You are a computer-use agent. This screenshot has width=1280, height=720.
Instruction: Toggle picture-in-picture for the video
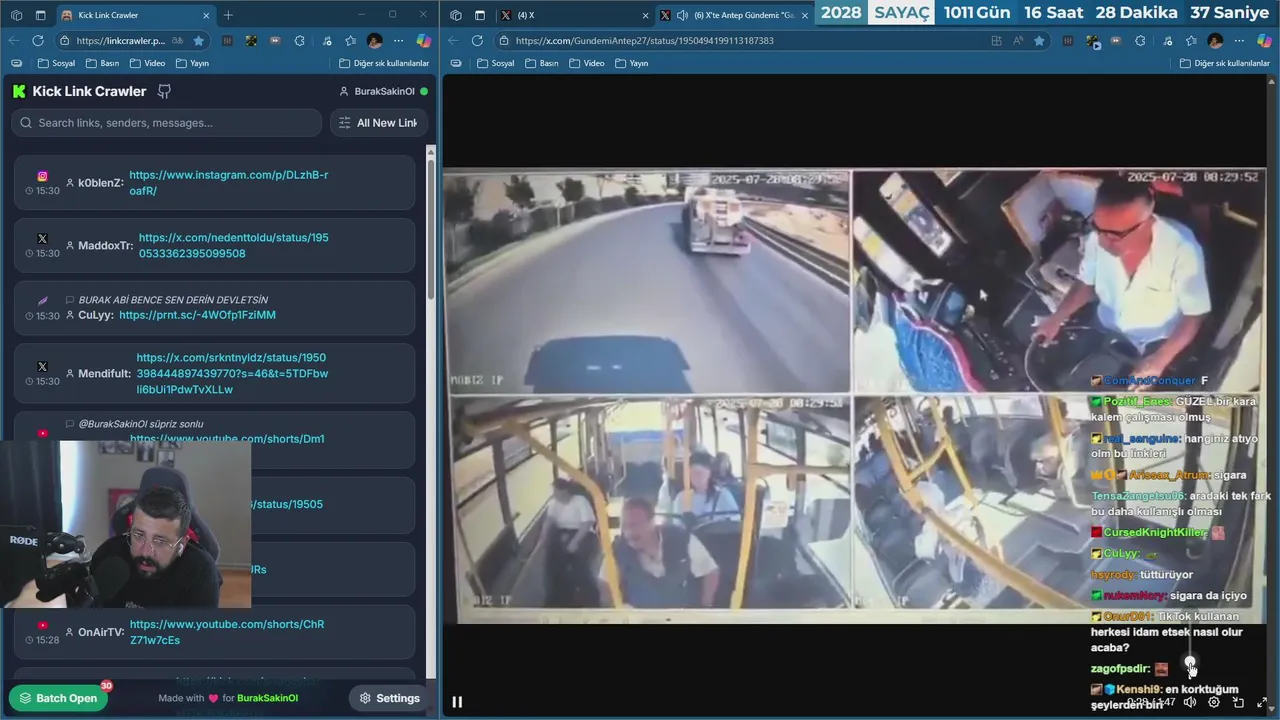pos(1238,702)
